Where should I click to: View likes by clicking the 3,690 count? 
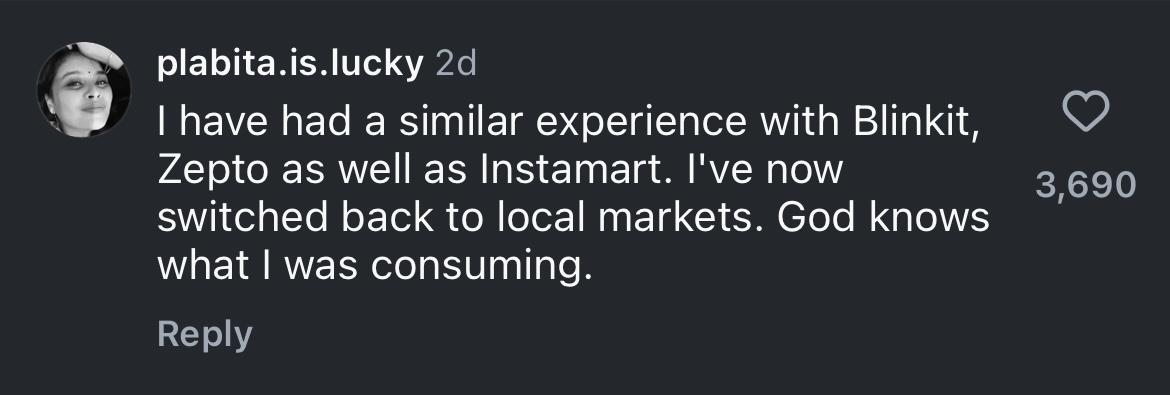(1086, 184)
